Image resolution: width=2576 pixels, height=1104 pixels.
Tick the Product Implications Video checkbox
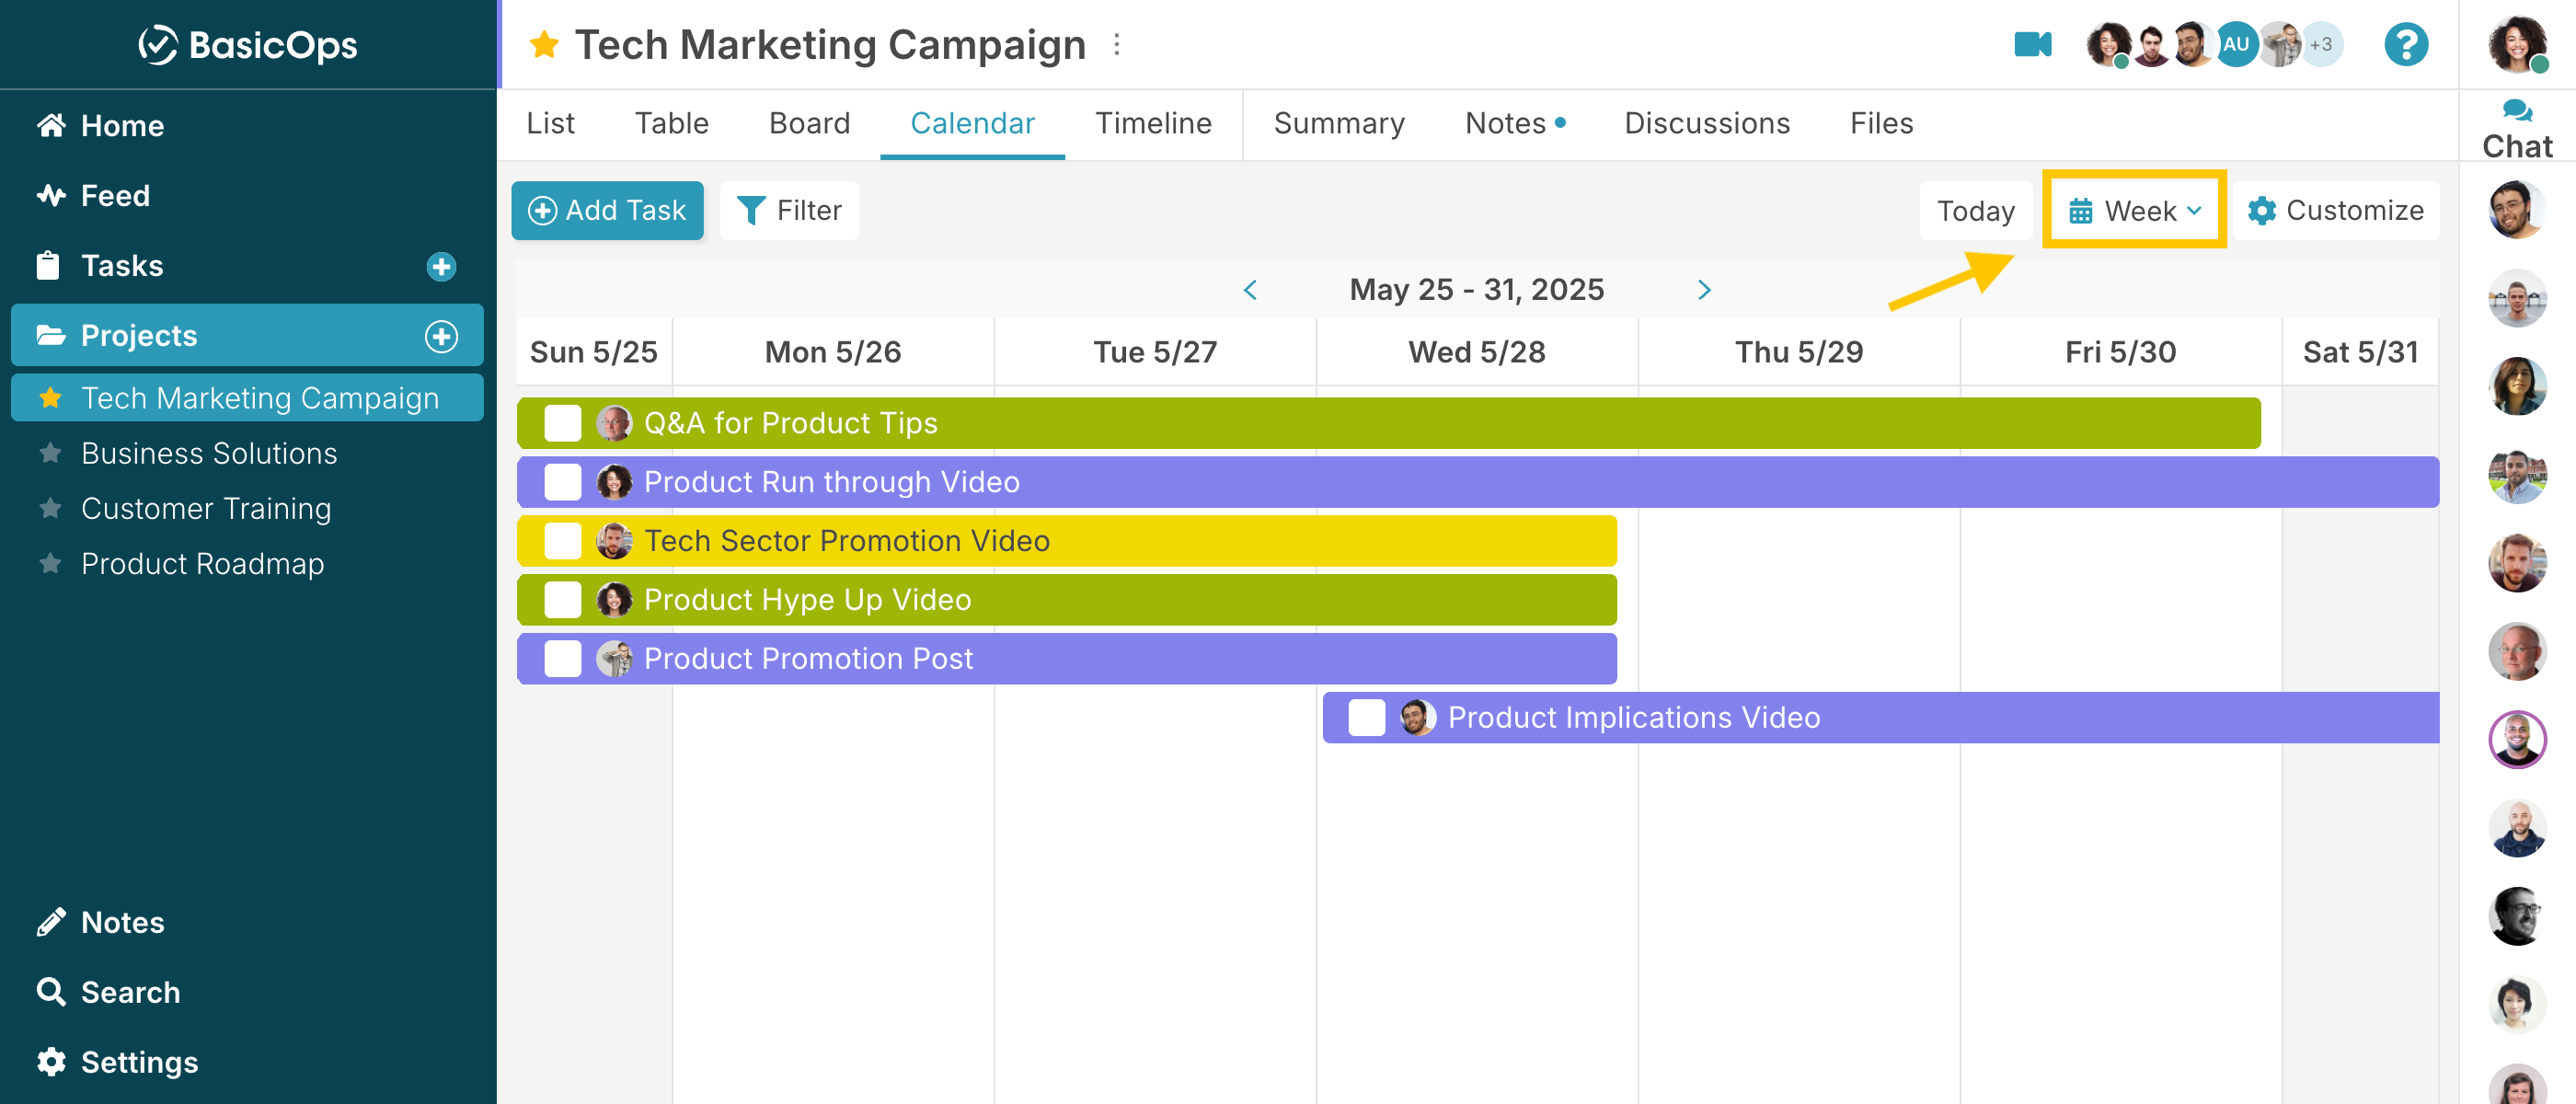pyautogui.click(x=1366, y=717)
